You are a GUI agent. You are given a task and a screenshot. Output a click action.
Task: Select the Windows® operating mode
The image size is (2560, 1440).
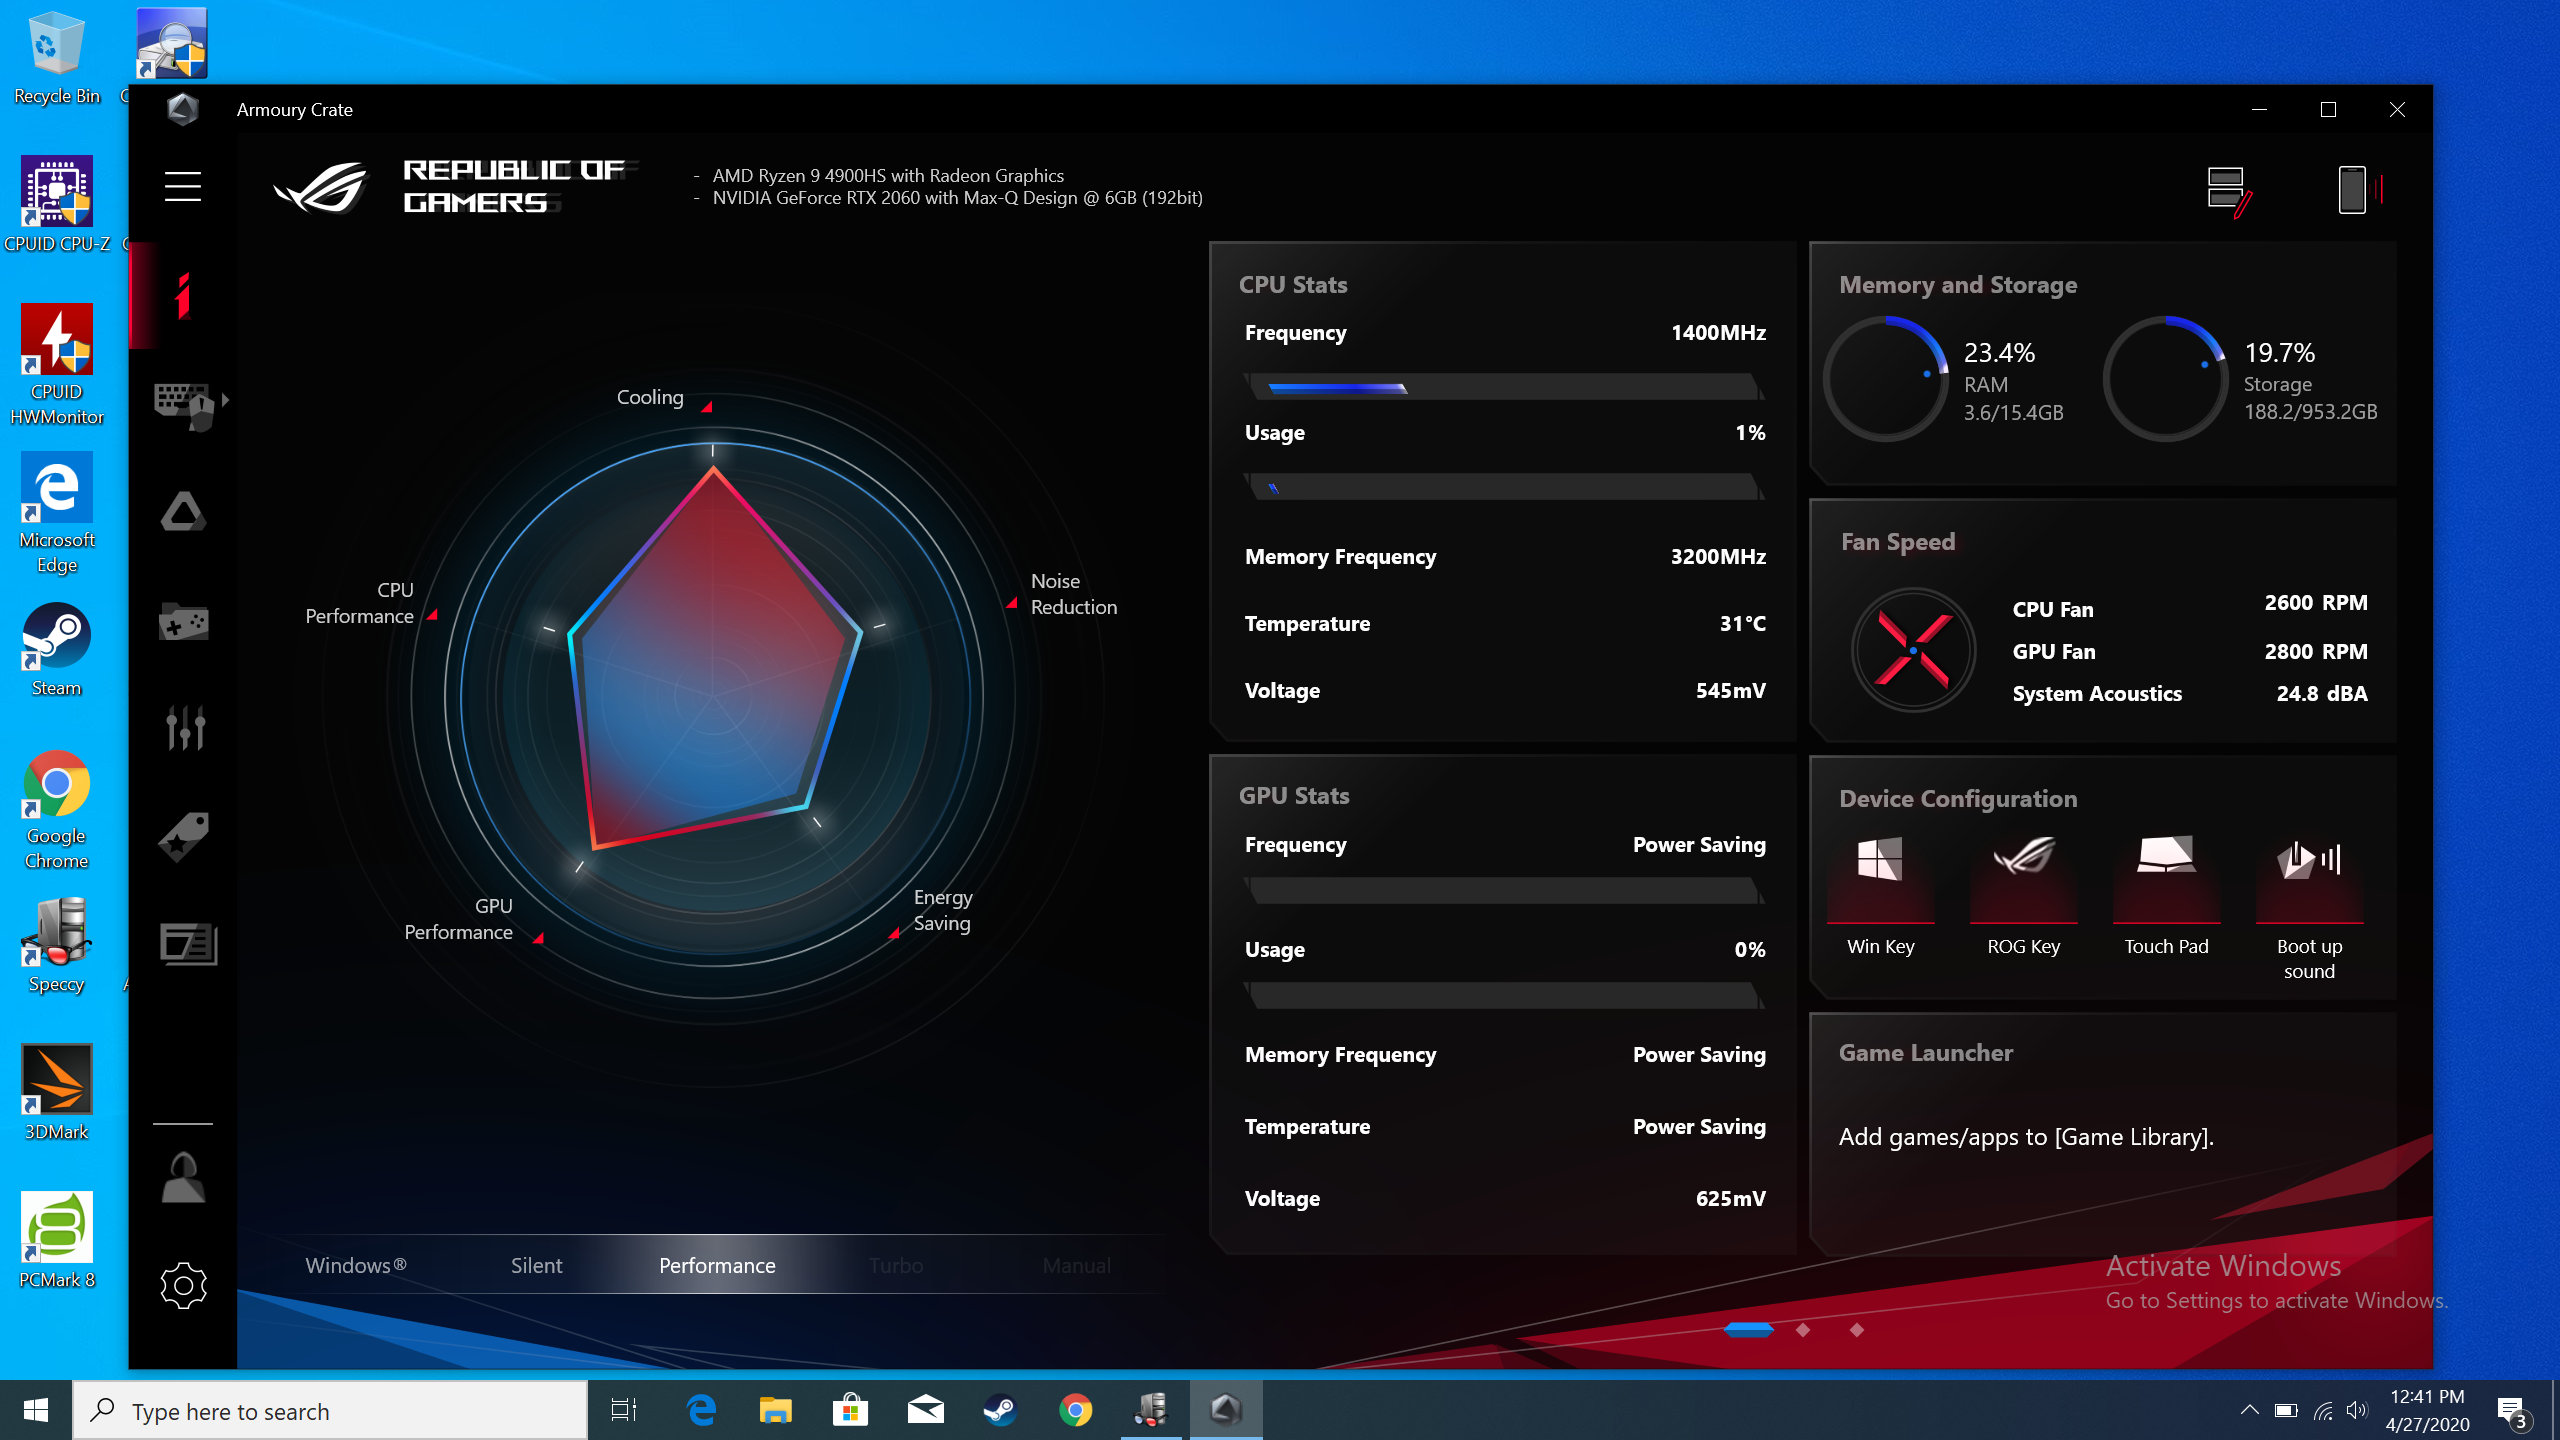pyautogui.click(x=356, y=1265)
